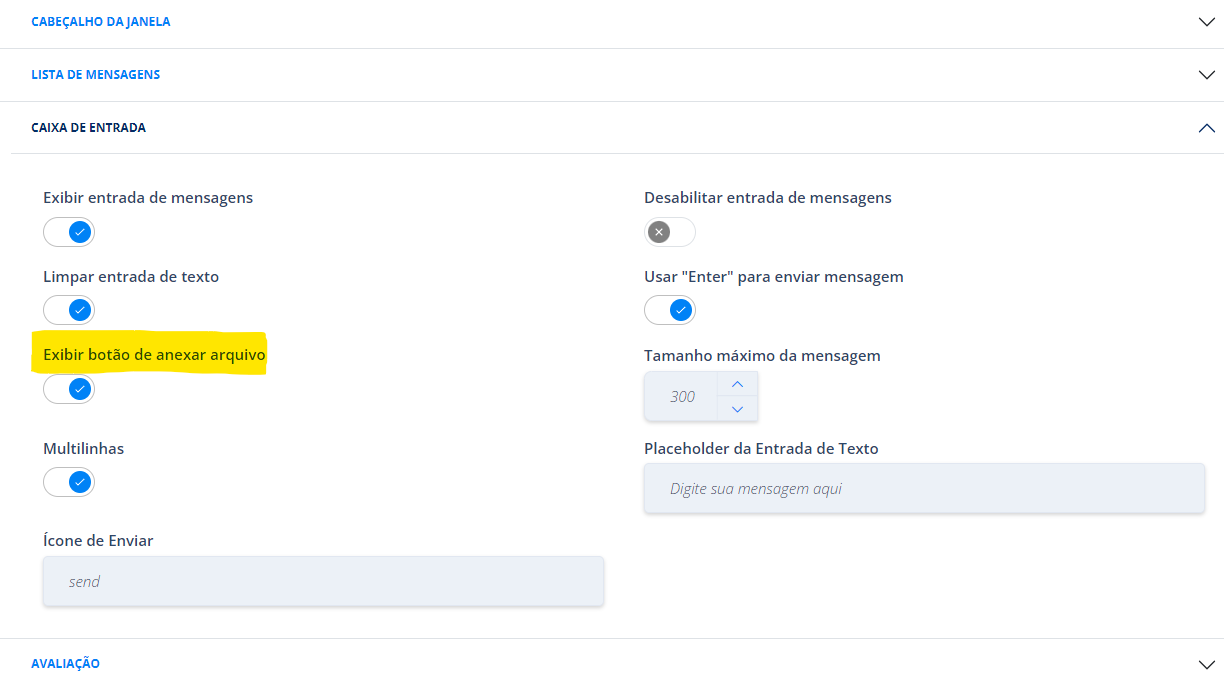
Task: Collapse Caixa de Entrada chevron arrow
Action: tap(1206, 128)
